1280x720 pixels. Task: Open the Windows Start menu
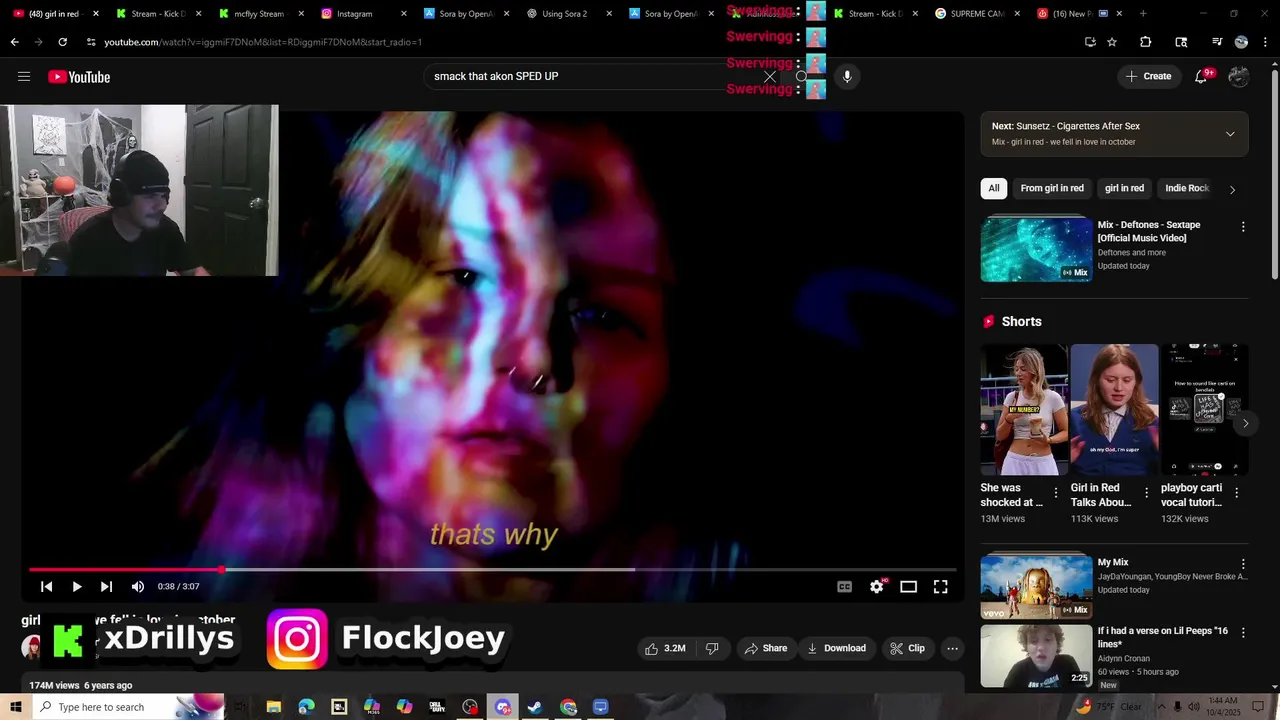pos(15,707)
